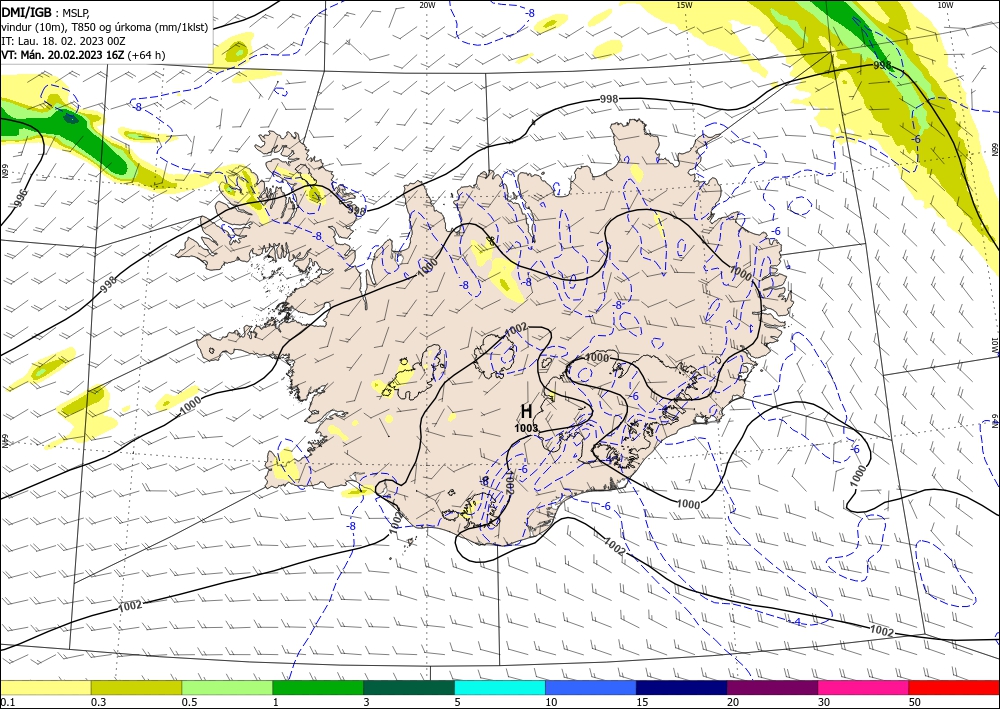Viewport: 1000px width, 709px height.
Task: Click the 'VT: Mán. 20.02.2023 16Z' valid time
Action: click(63, 55)
